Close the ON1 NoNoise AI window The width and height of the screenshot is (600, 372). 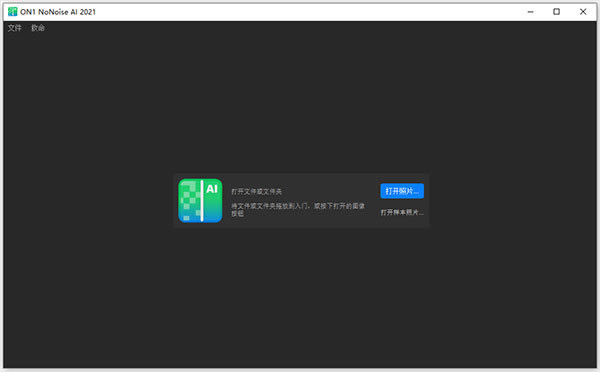click(x=583, y=12)
